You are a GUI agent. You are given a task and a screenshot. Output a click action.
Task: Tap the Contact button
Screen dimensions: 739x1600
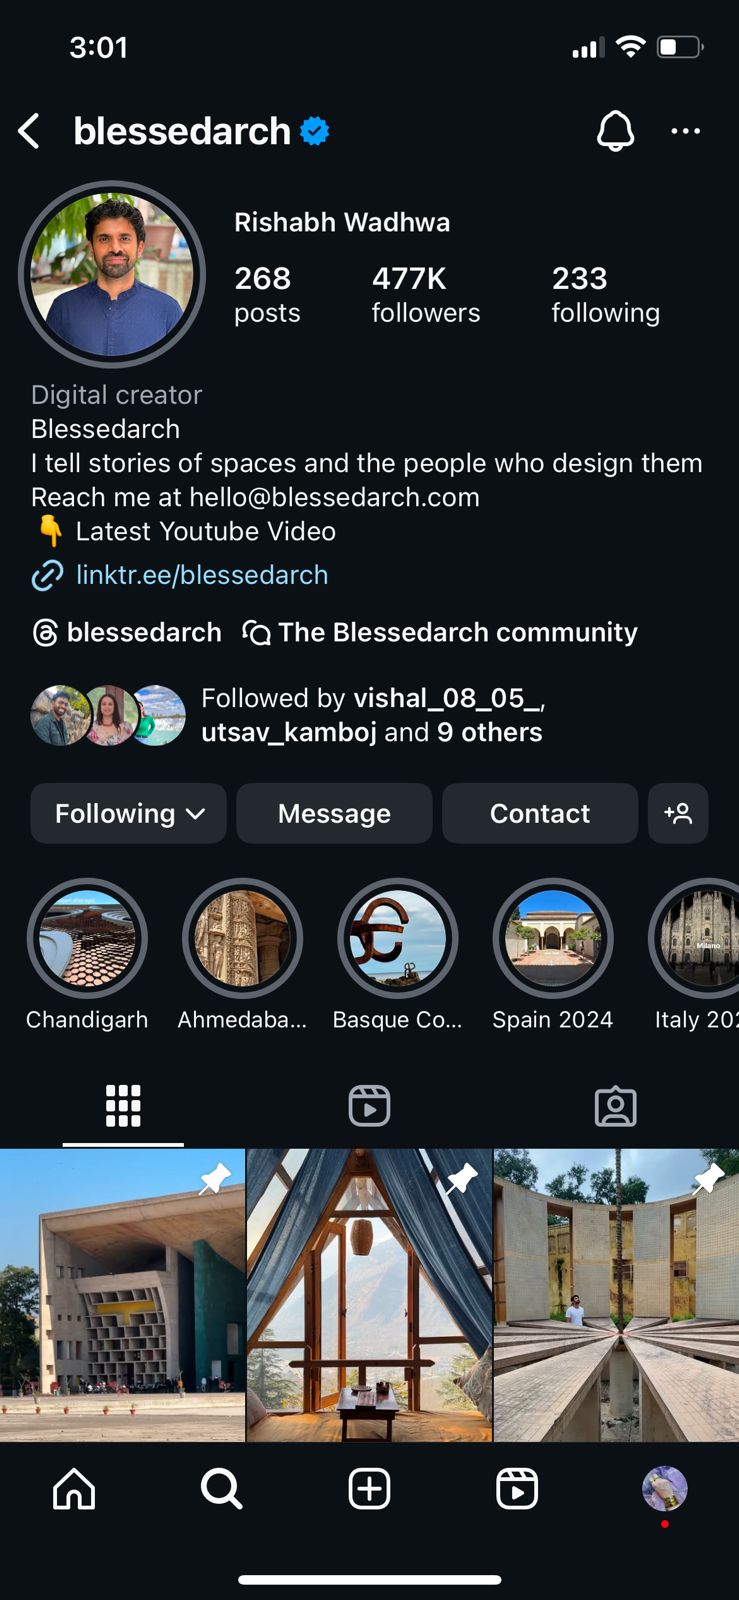click(540, 813)
